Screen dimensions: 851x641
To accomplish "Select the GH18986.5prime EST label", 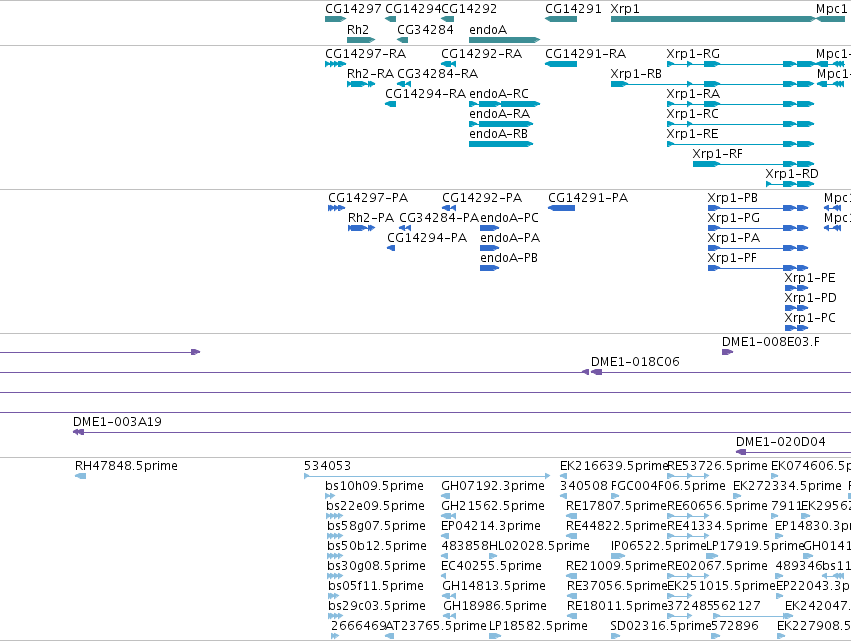I will [494, 607].
